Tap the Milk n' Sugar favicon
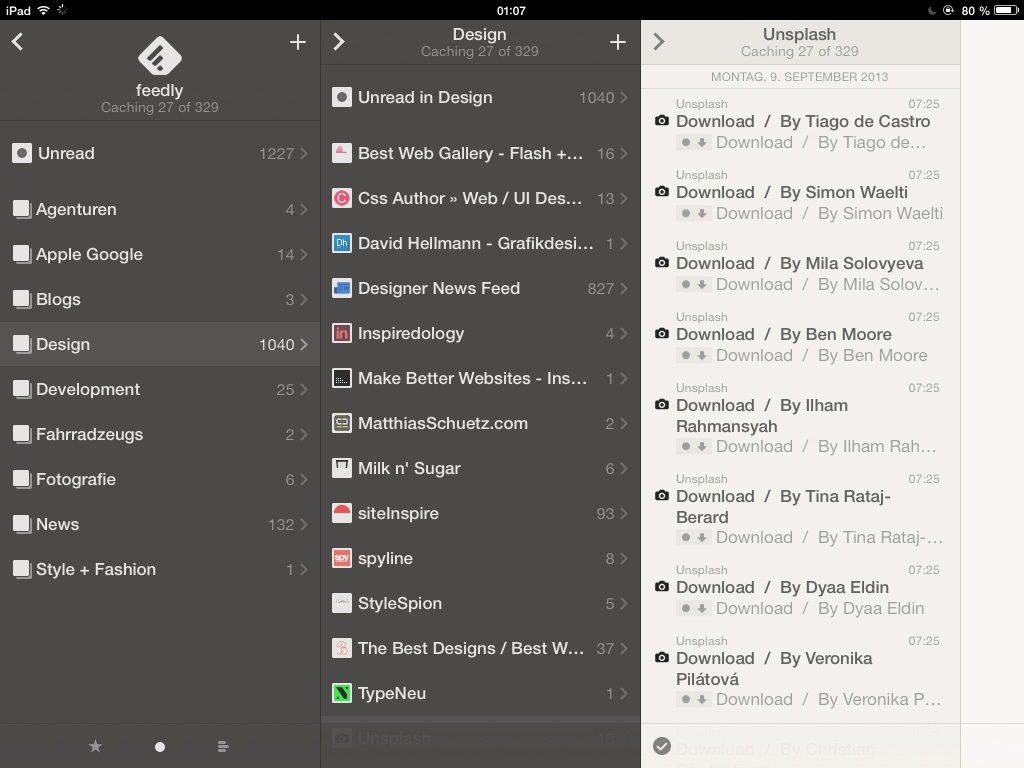Viewport: 1024px width, 768px height. [x=342, y=468]
